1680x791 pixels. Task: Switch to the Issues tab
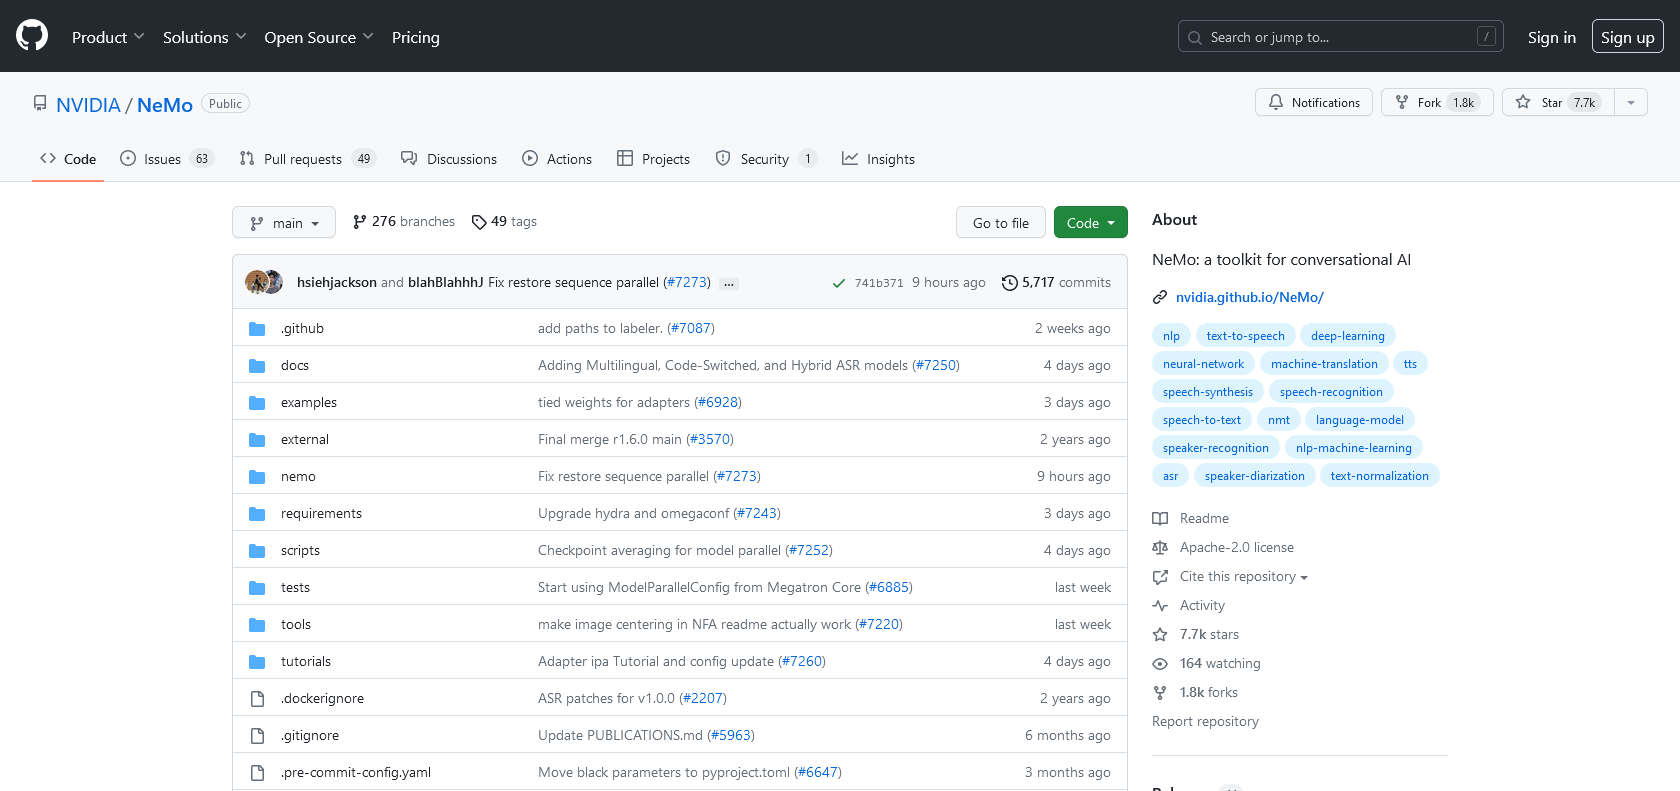click(167, 159)
